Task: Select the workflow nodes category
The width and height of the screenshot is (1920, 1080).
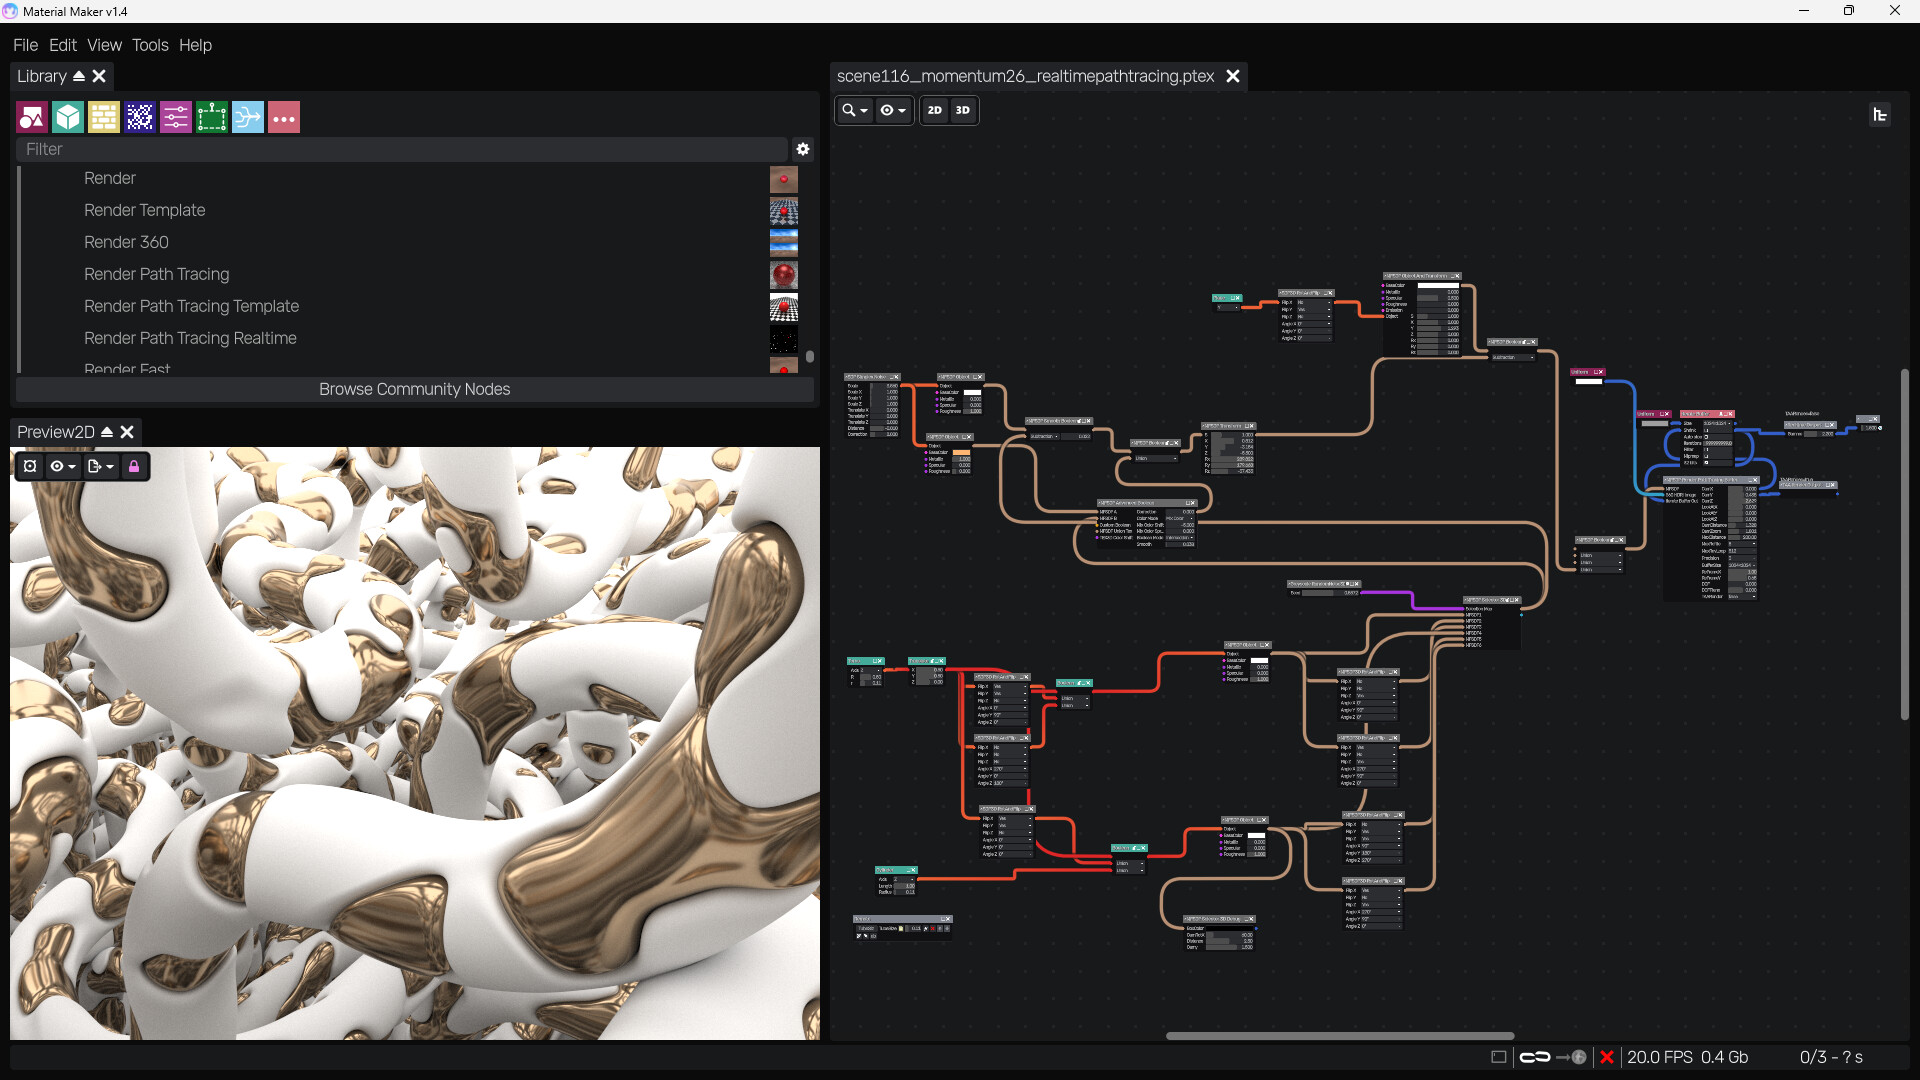Action: click(x=247, y=117)
